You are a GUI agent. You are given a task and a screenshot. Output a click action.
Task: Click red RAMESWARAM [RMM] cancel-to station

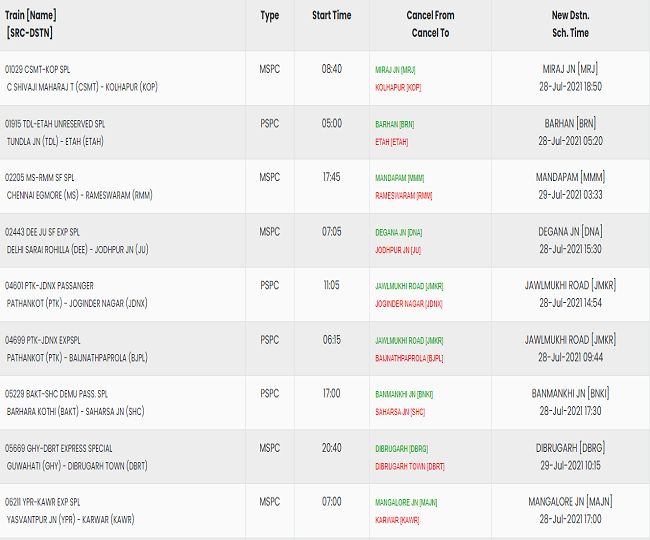coord(403,195)
